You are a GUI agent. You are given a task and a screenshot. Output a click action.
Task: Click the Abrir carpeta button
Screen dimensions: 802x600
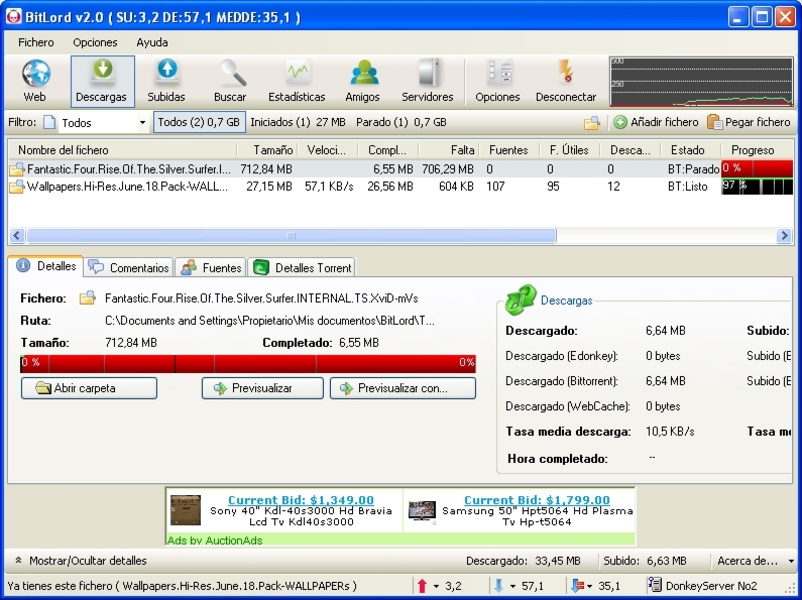tap(89, 388)
